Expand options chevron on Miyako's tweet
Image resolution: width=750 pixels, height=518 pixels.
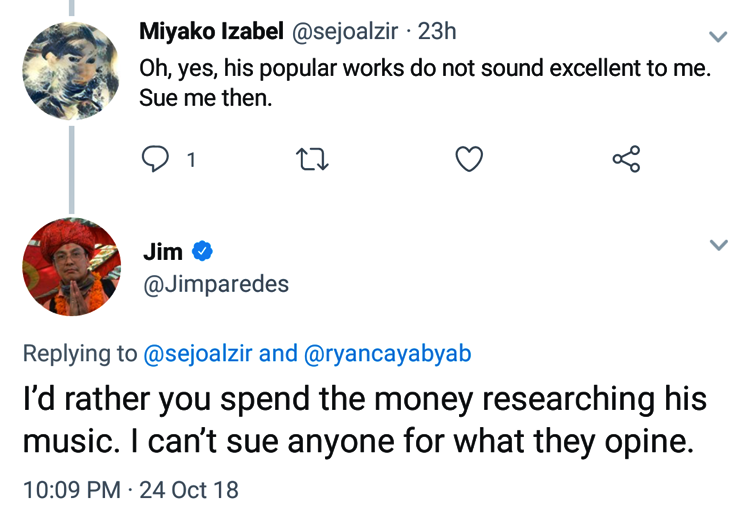tap(717, 37)
